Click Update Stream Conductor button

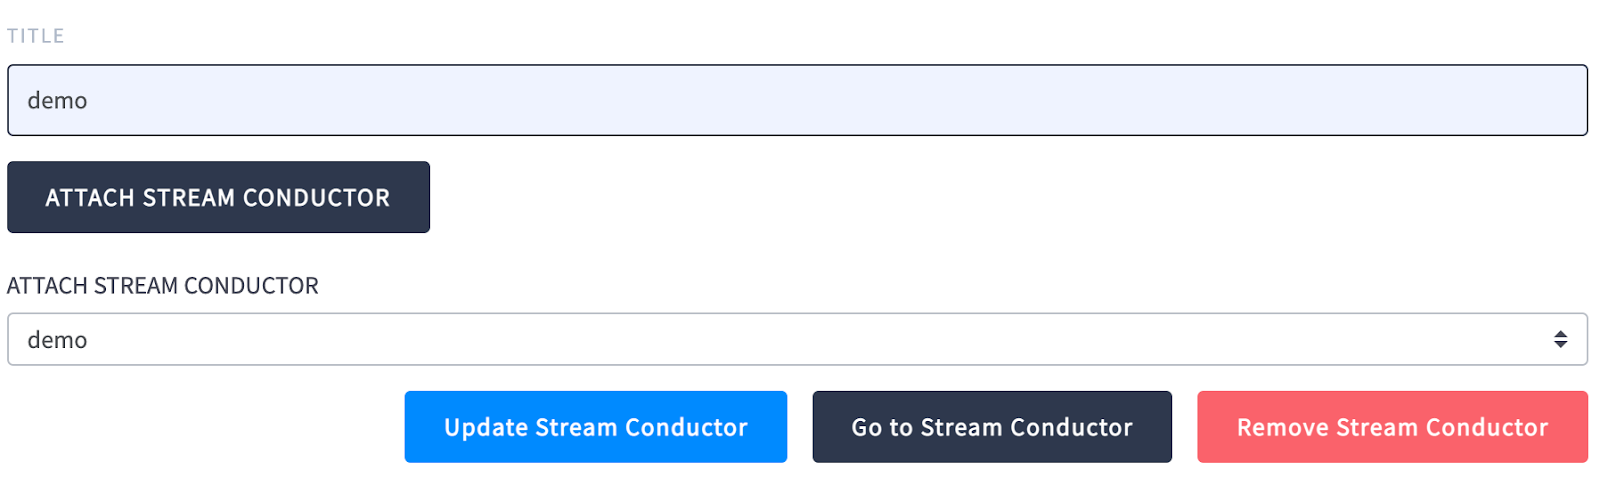[596, 427]
